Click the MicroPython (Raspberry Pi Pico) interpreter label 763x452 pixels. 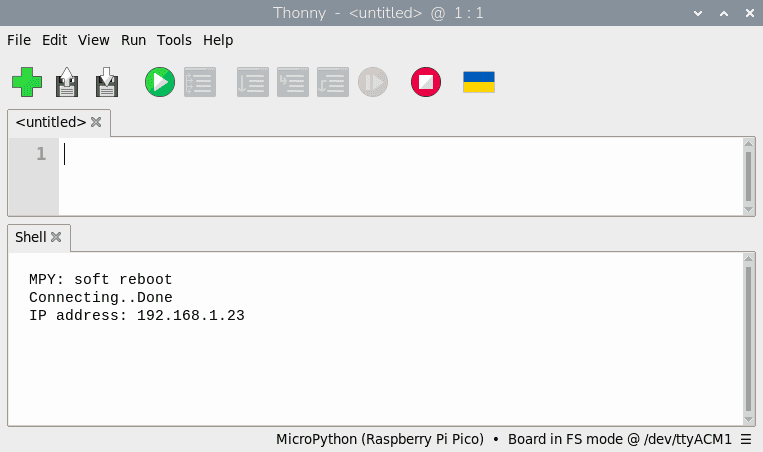point(380,439)
